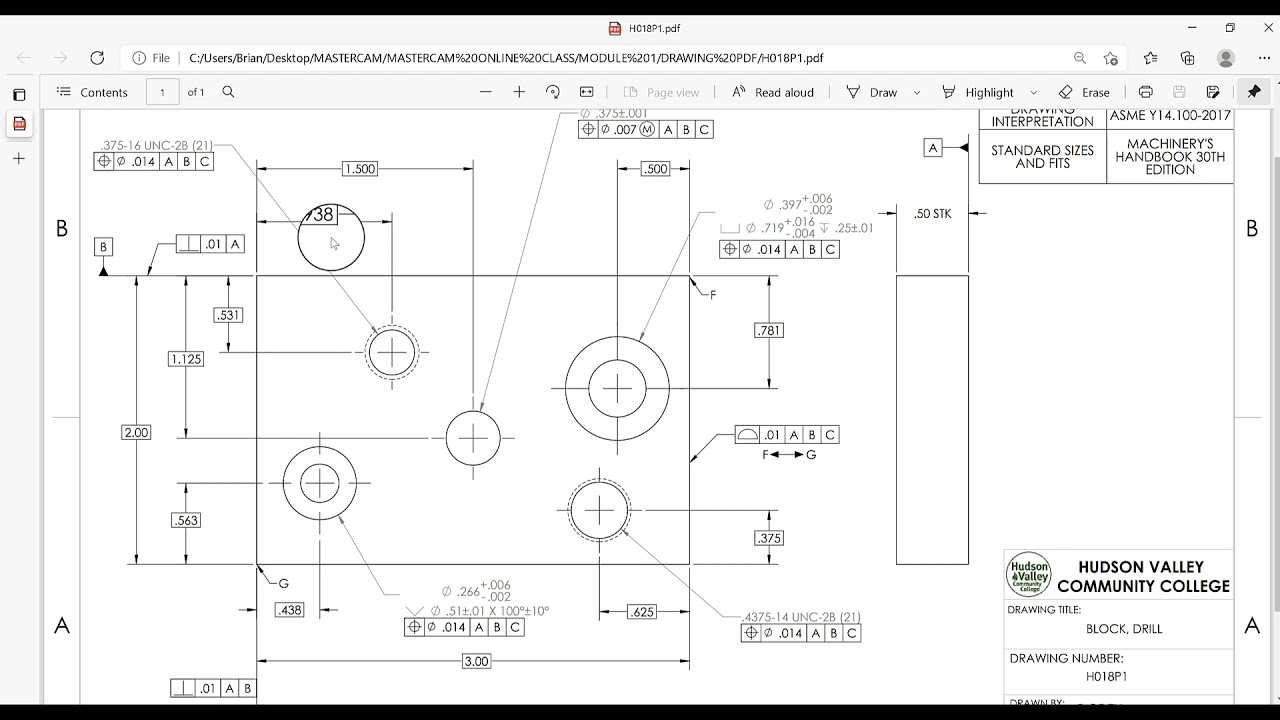The image size is (1280, 720).
Task: Open the Collections panel
Action: pos(1187,58)
